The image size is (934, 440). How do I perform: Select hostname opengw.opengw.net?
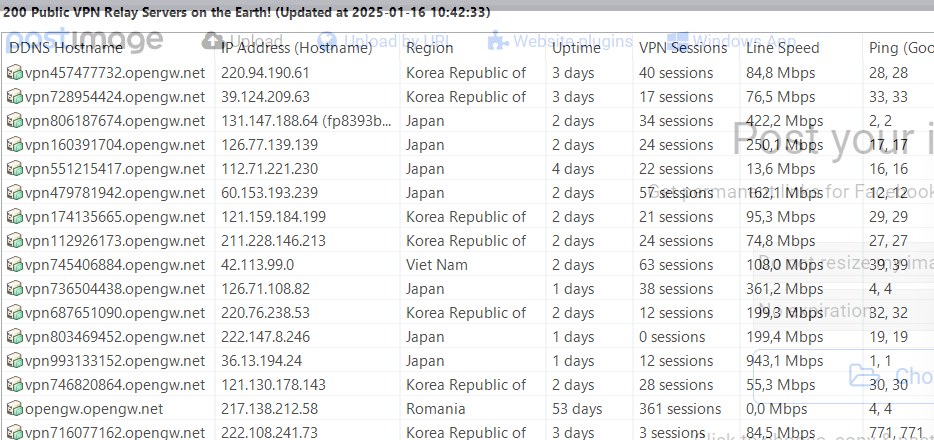point(94,409)
